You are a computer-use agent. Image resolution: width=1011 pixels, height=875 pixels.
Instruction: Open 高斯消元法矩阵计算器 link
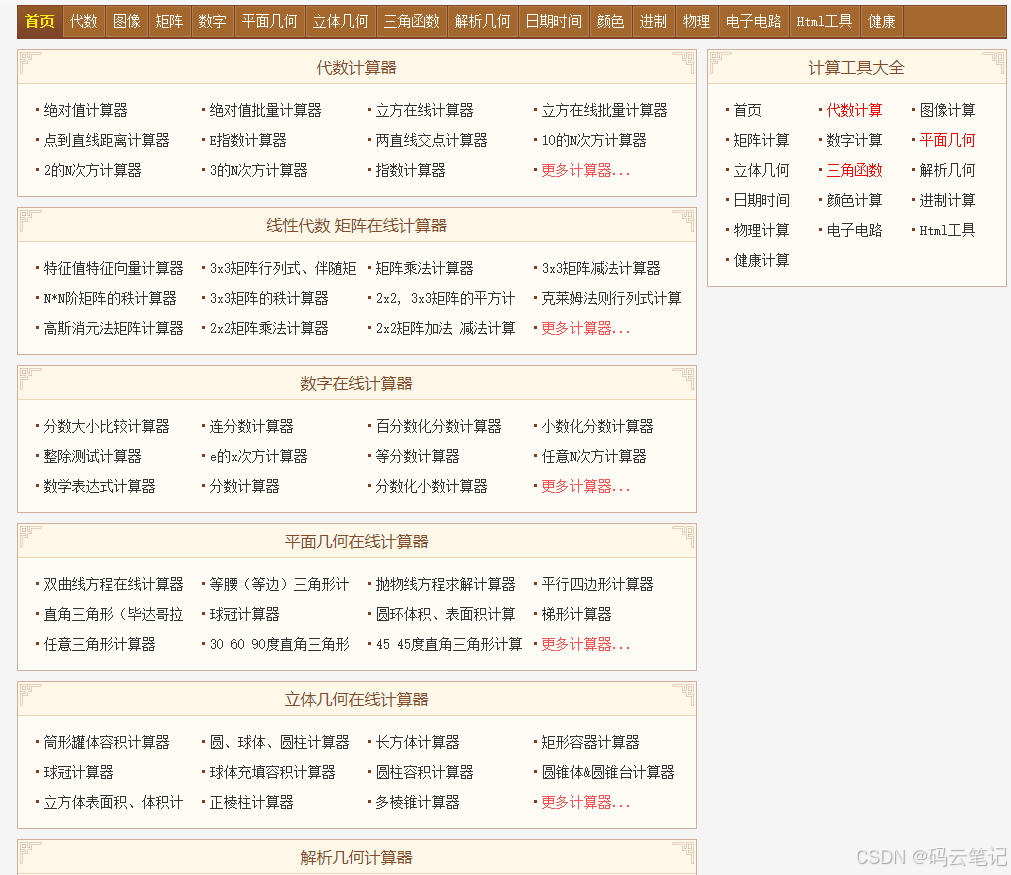113,329
